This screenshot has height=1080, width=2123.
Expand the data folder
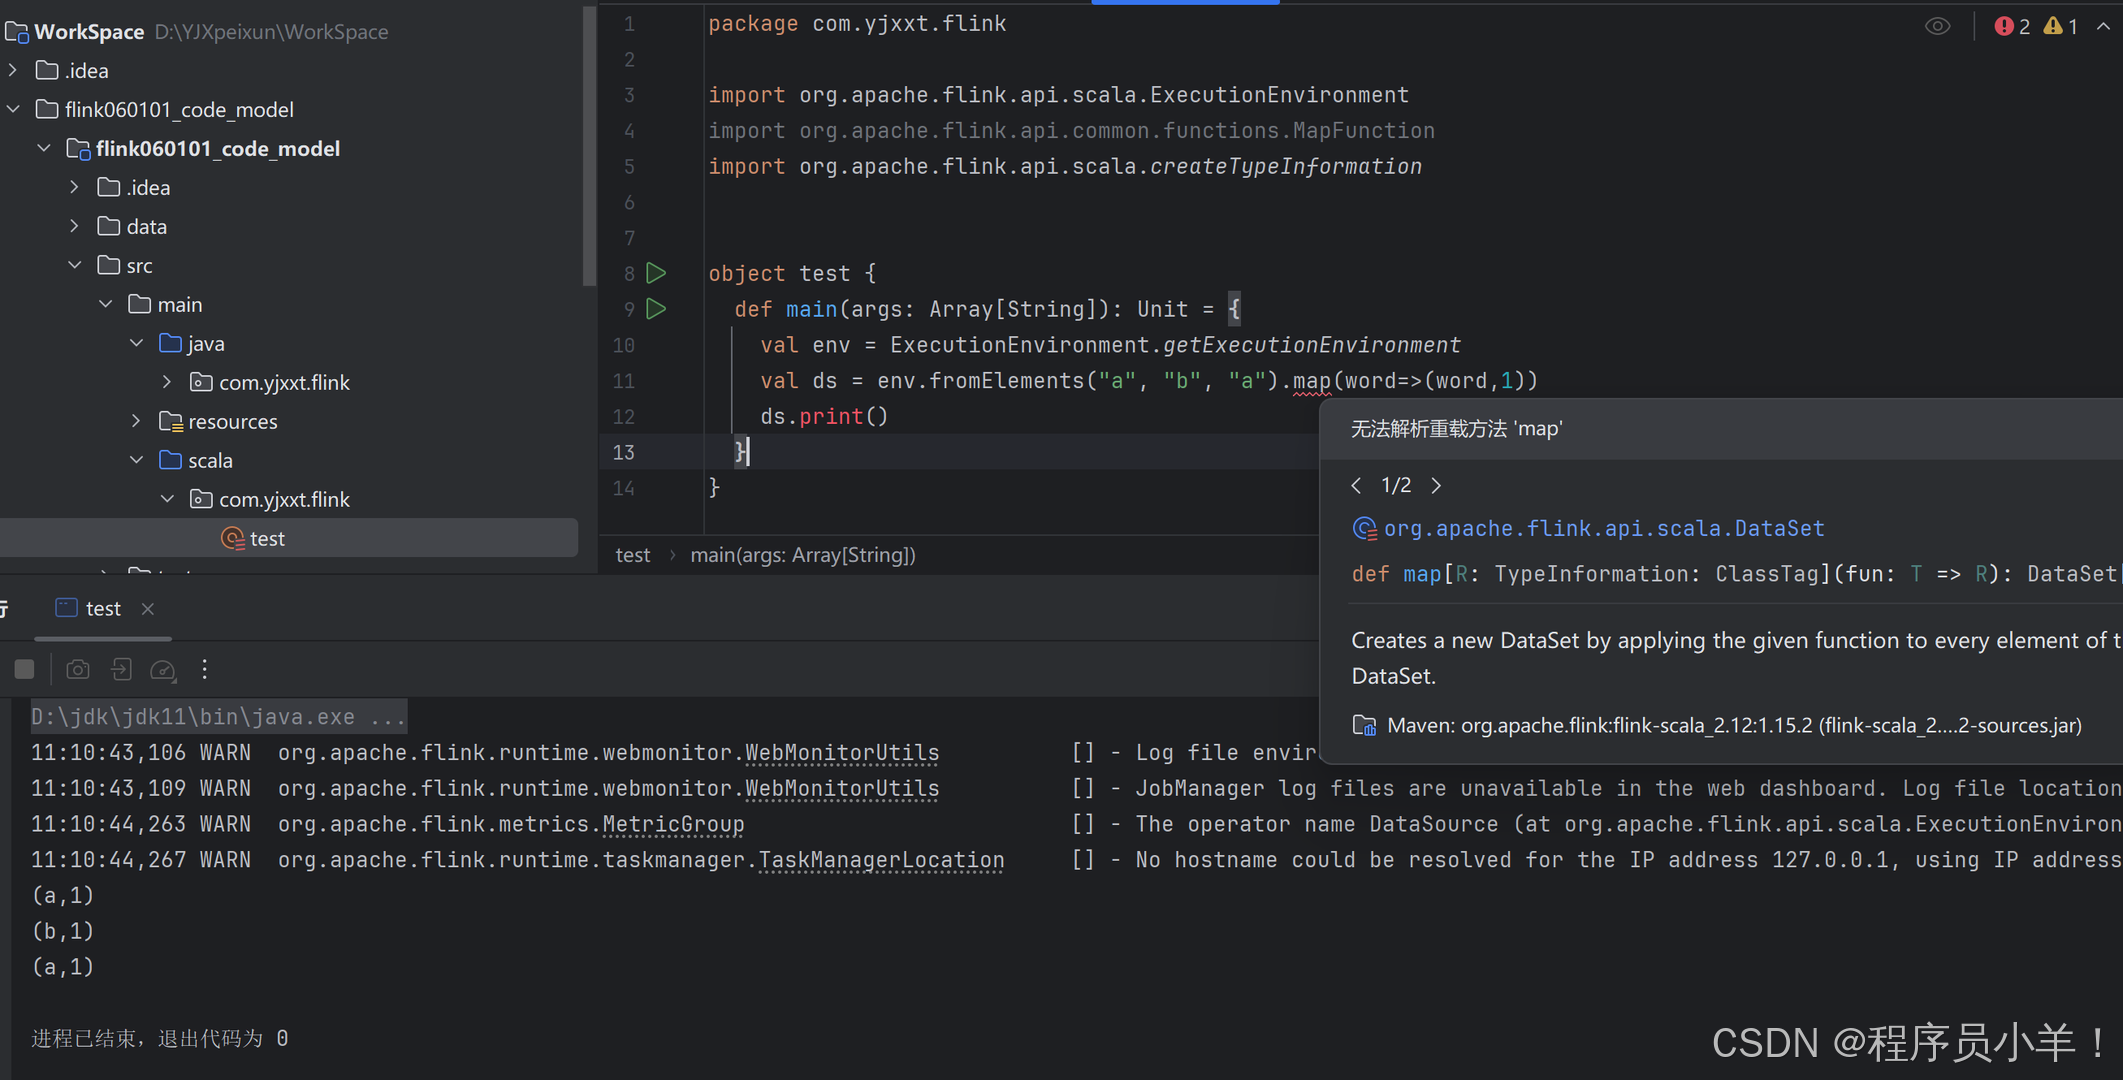click(x=75, y=226)
